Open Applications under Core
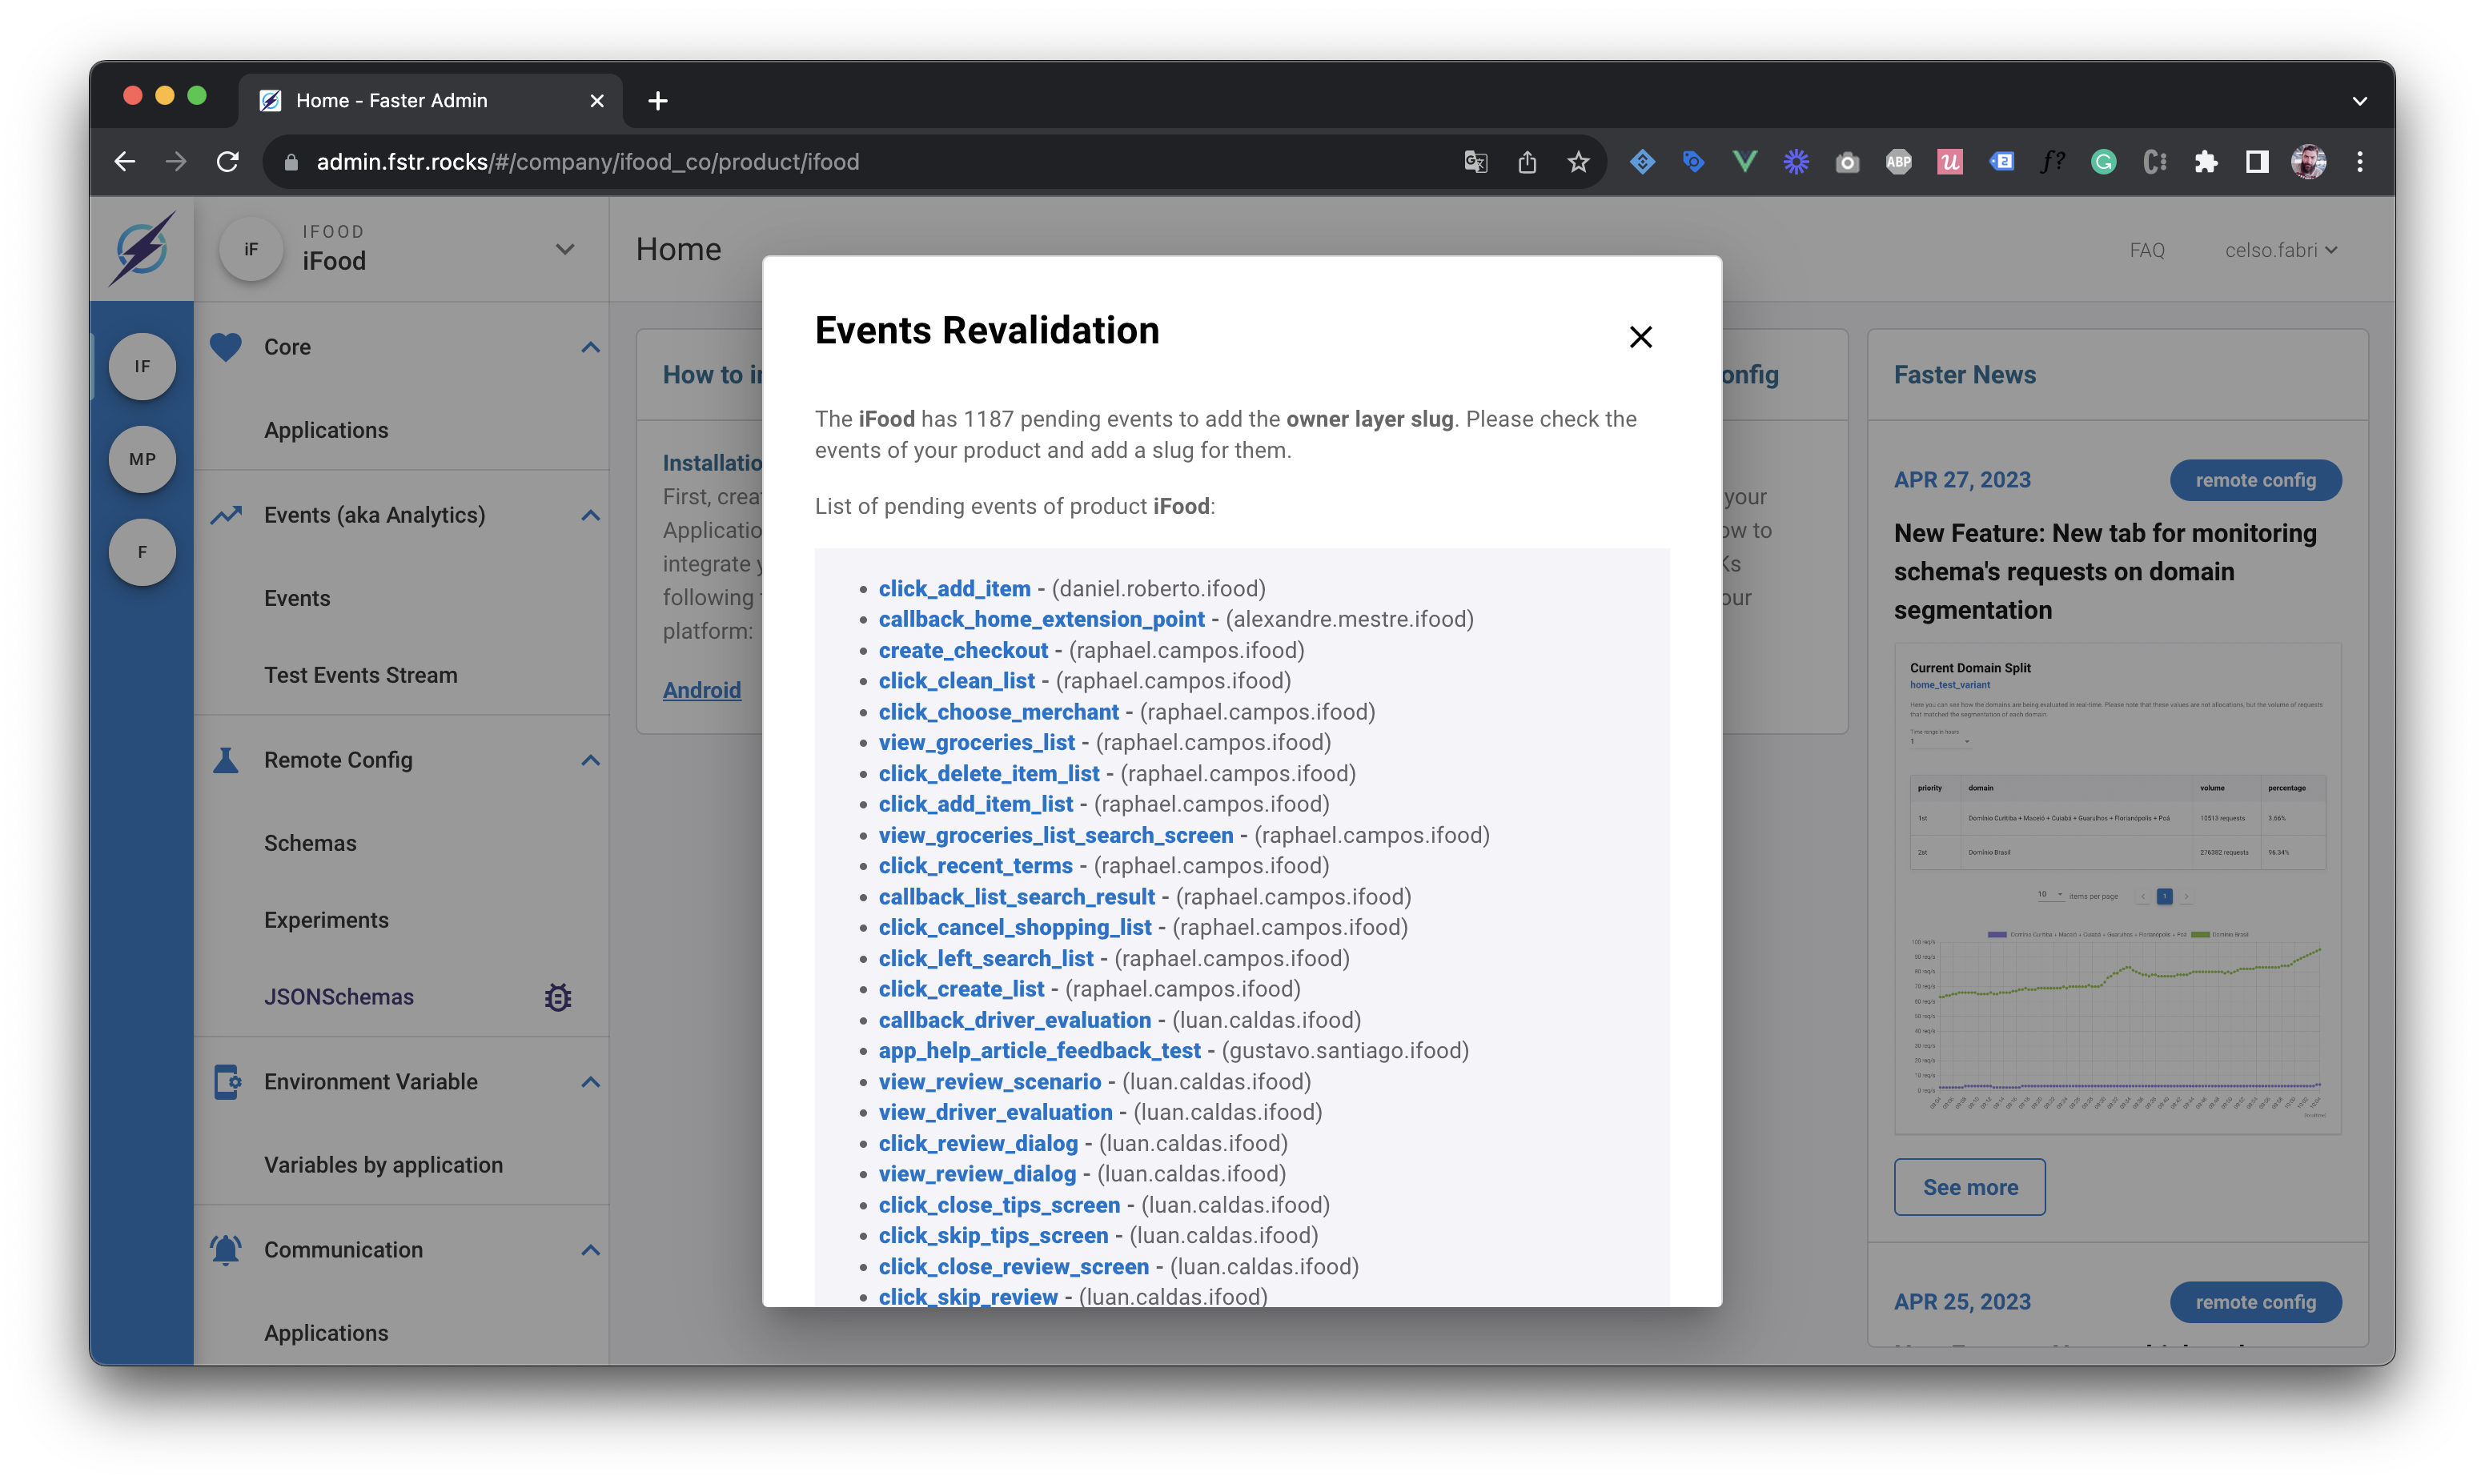The image size is (2485, 1484). click(326, 430)
